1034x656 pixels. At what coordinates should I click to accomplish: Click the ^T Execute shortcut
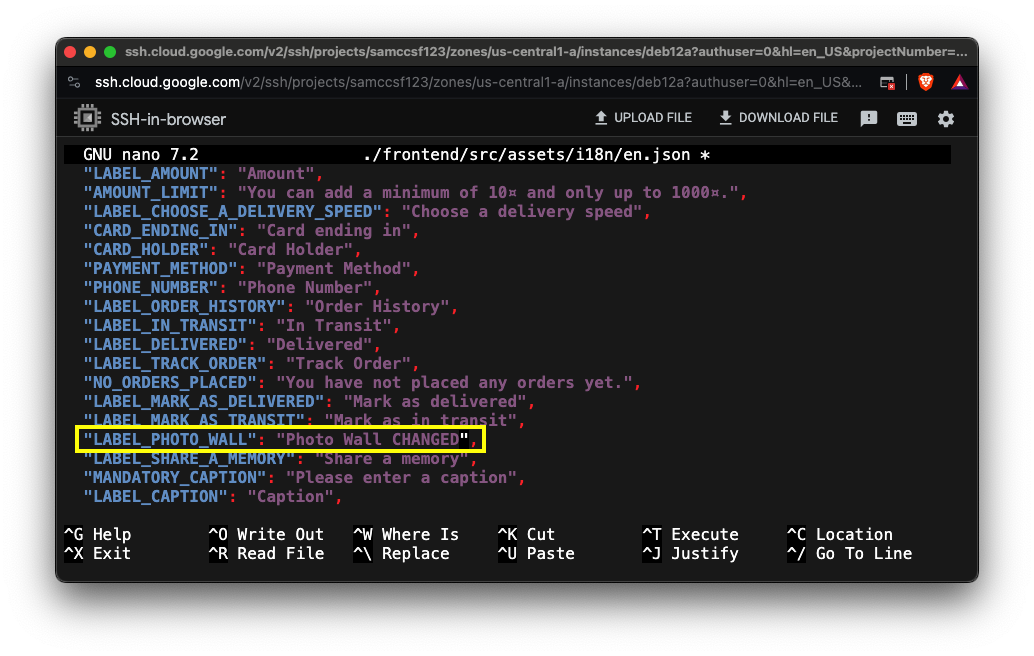(x=690, y=535)
